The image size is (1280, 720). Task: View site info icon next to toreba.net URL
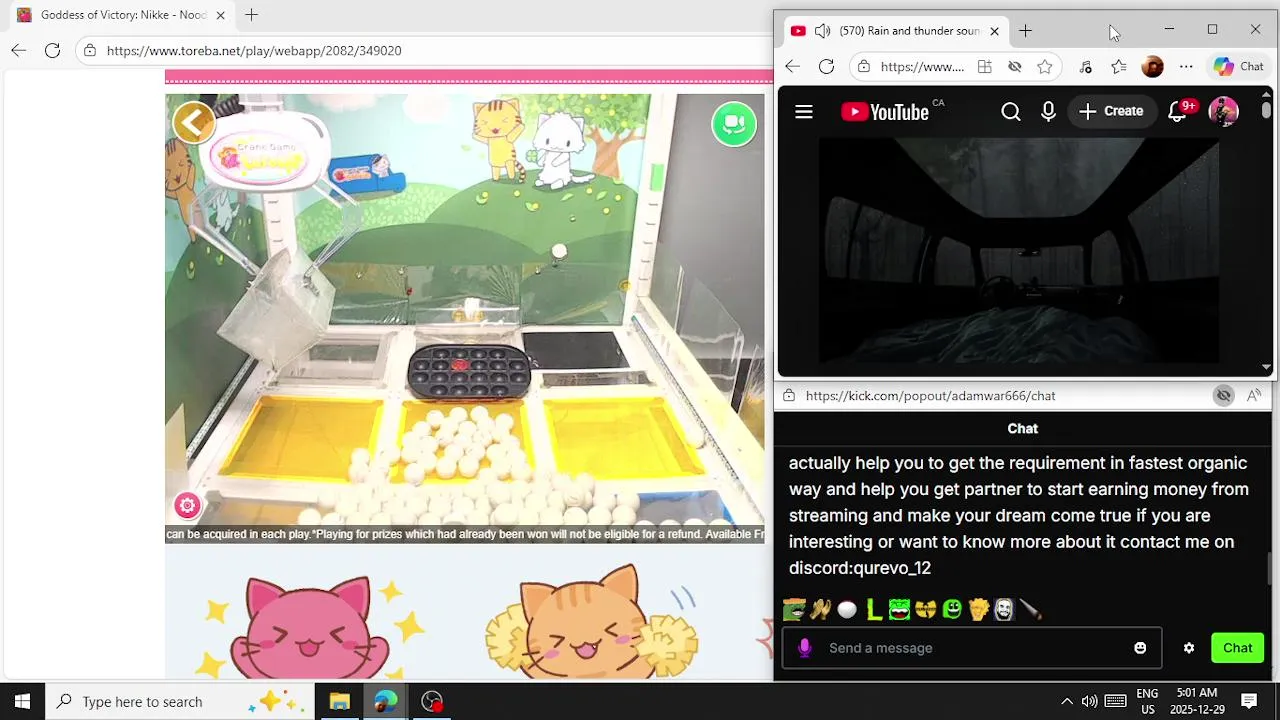[x=90, y=50]
